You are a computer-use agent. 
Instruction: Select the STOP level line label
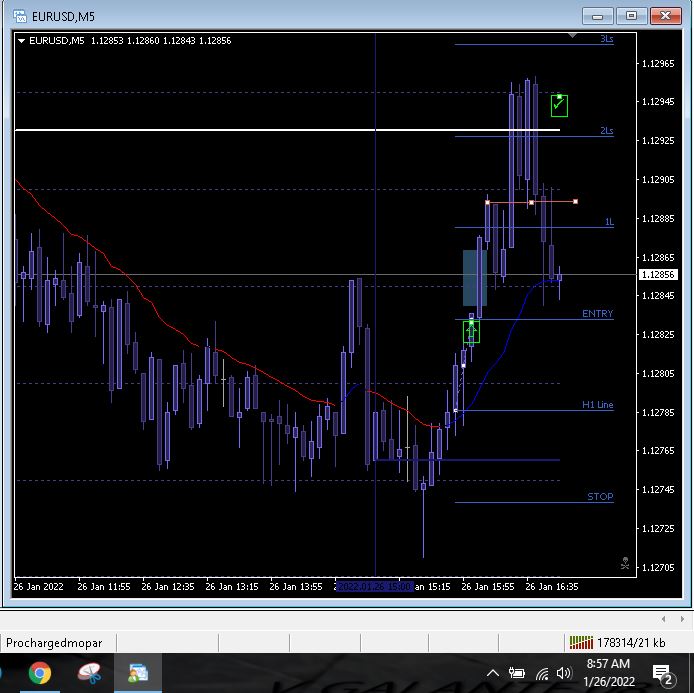[600, 497]
